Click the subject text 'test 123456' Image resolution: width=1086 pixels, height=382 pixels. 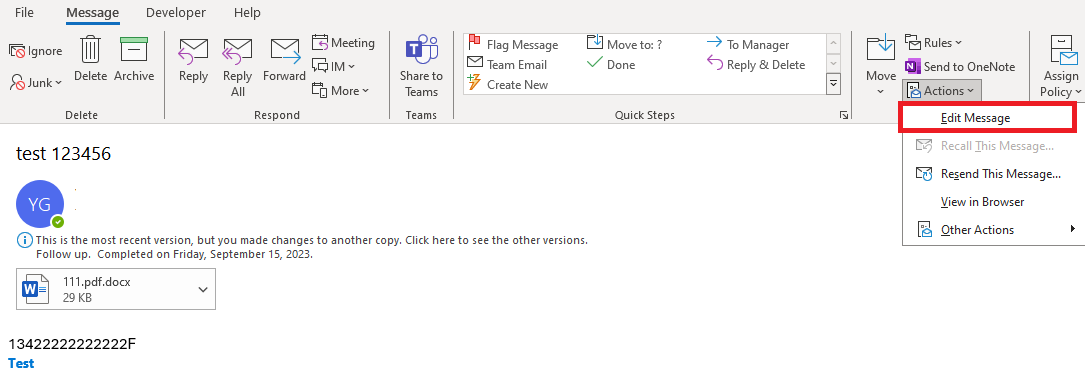(63, 154)
